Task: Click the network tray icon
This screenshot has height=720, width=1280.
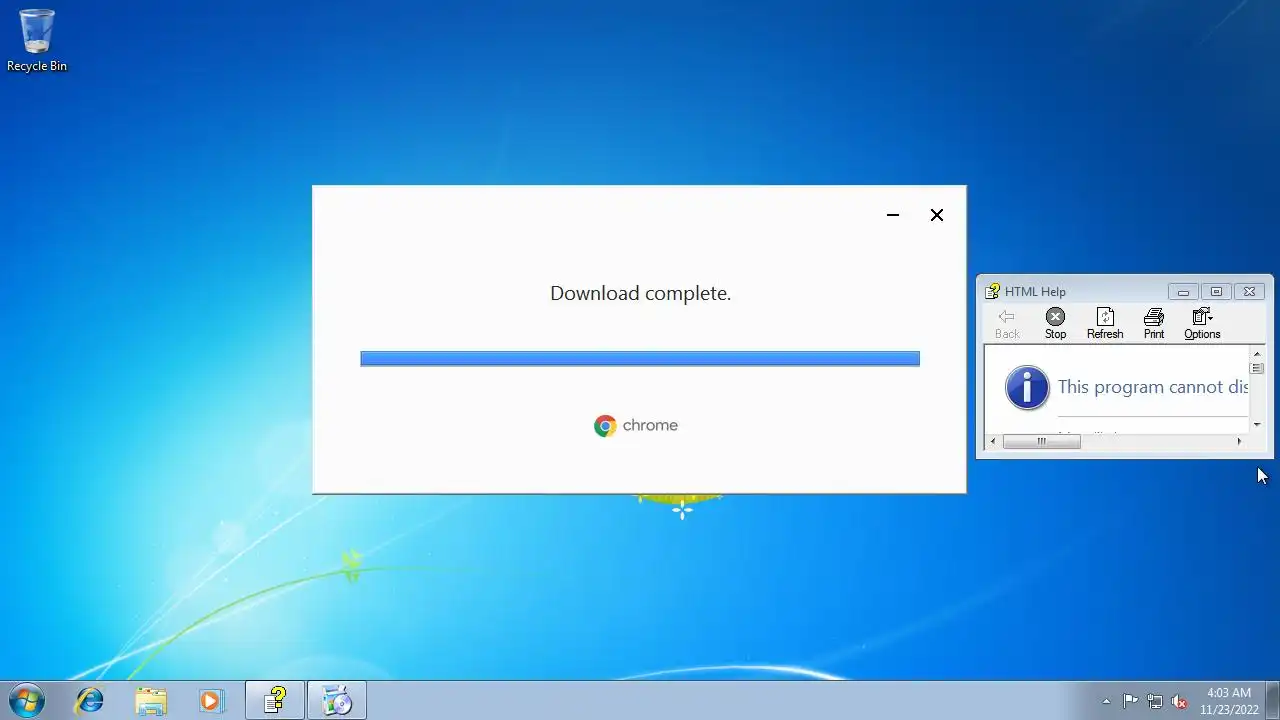Action: (x=1155, y=701)
